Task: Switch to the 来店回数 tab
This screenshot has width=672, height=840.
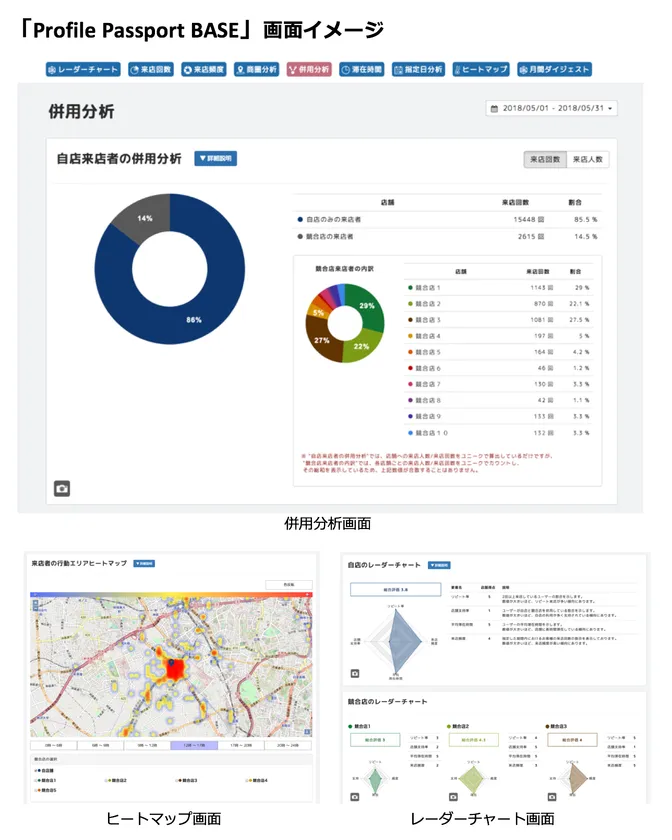Action: [x=151, y=70]
